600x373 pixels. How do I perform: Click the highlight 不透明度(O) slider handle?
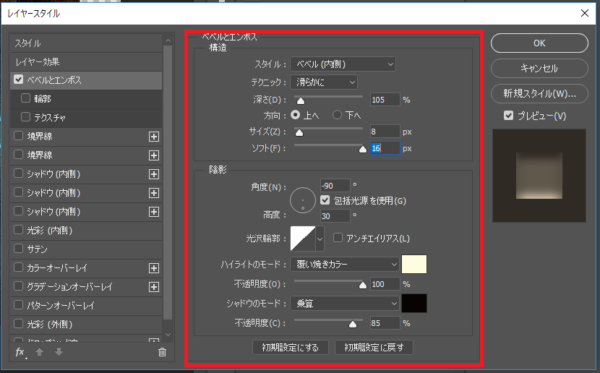point(363,285)
